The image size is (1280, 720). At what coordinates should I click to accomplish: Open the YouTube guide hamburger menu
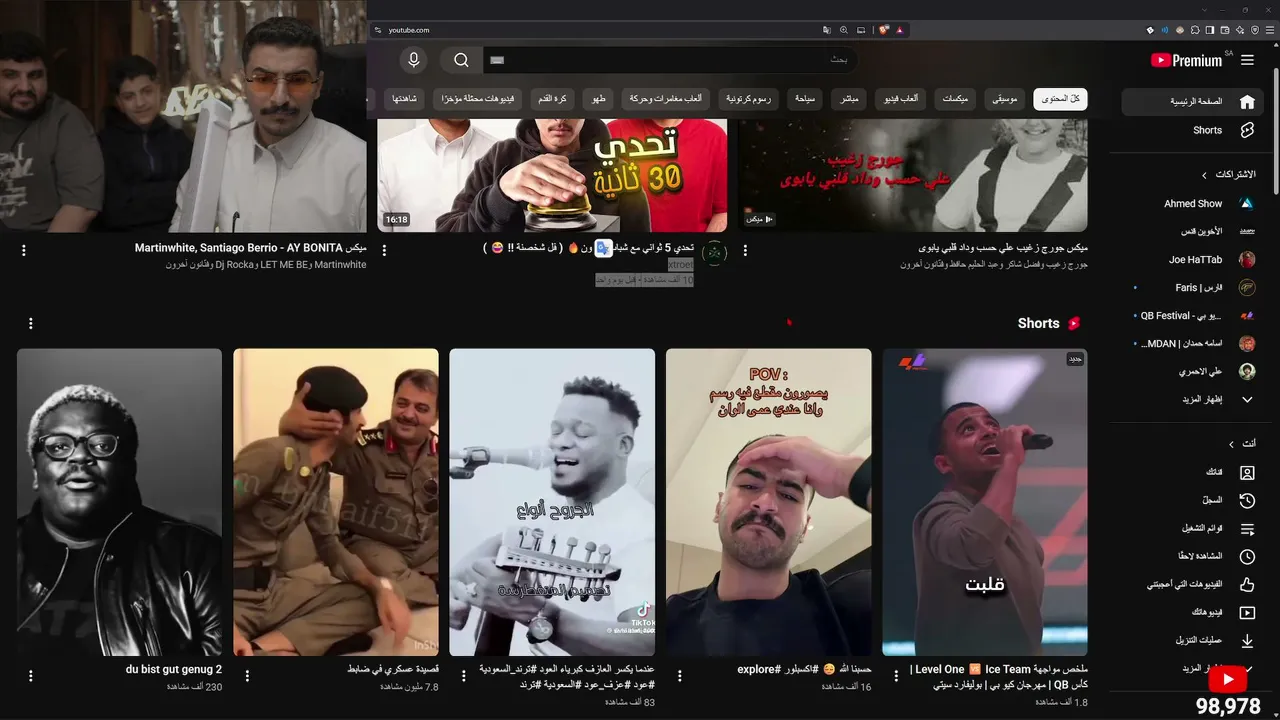(1247, 60)
